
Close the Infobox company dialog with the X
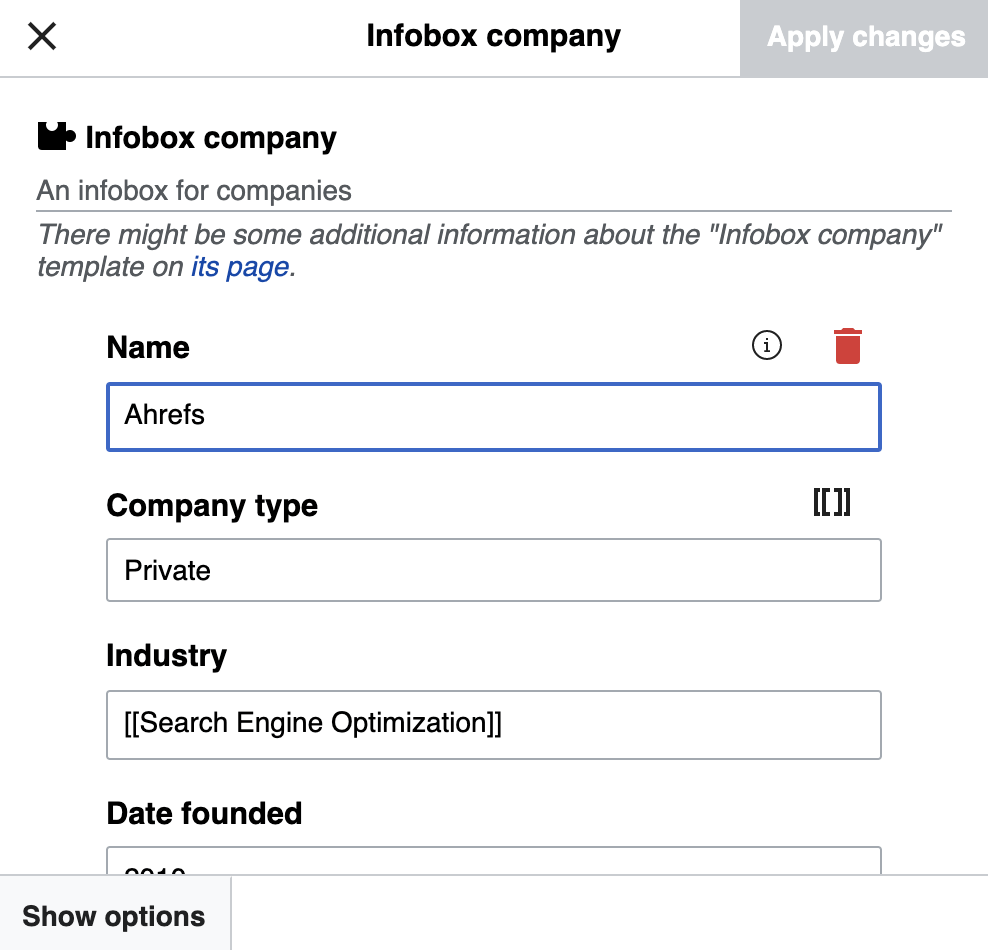41,37
